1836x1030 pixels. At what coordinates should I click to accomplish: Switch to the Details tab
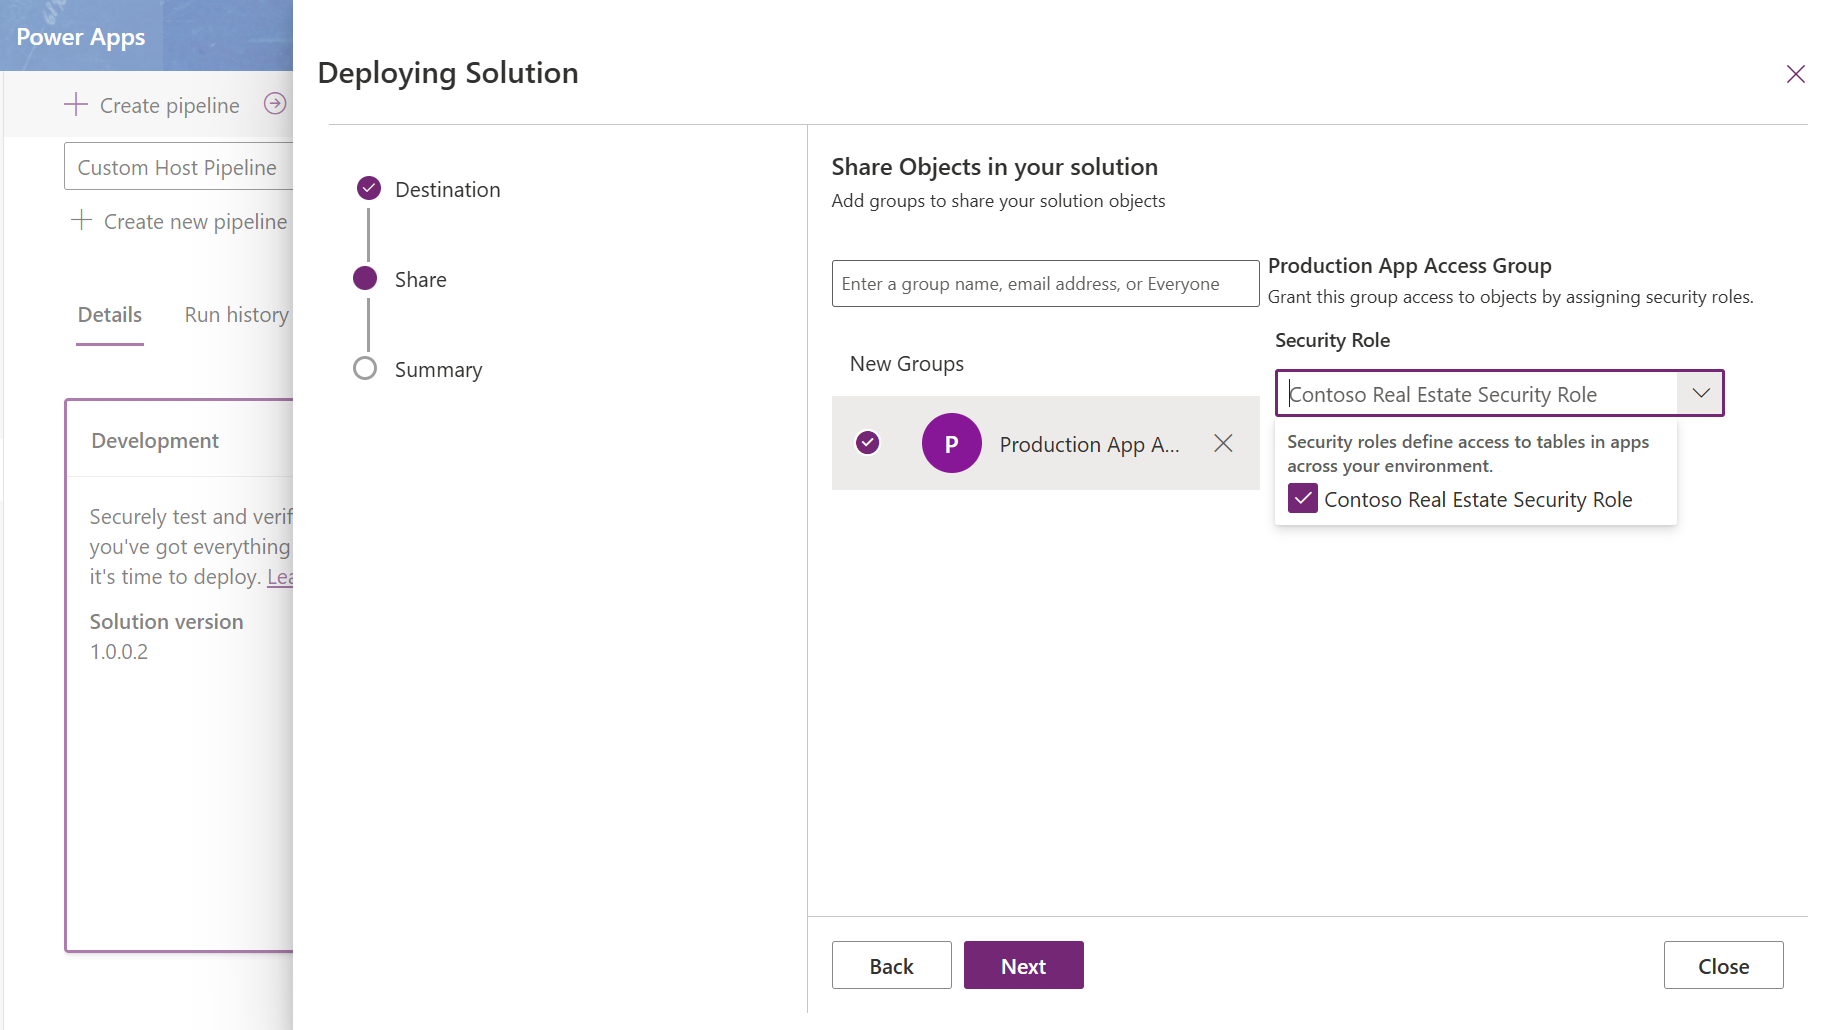[x=110, y=315]
